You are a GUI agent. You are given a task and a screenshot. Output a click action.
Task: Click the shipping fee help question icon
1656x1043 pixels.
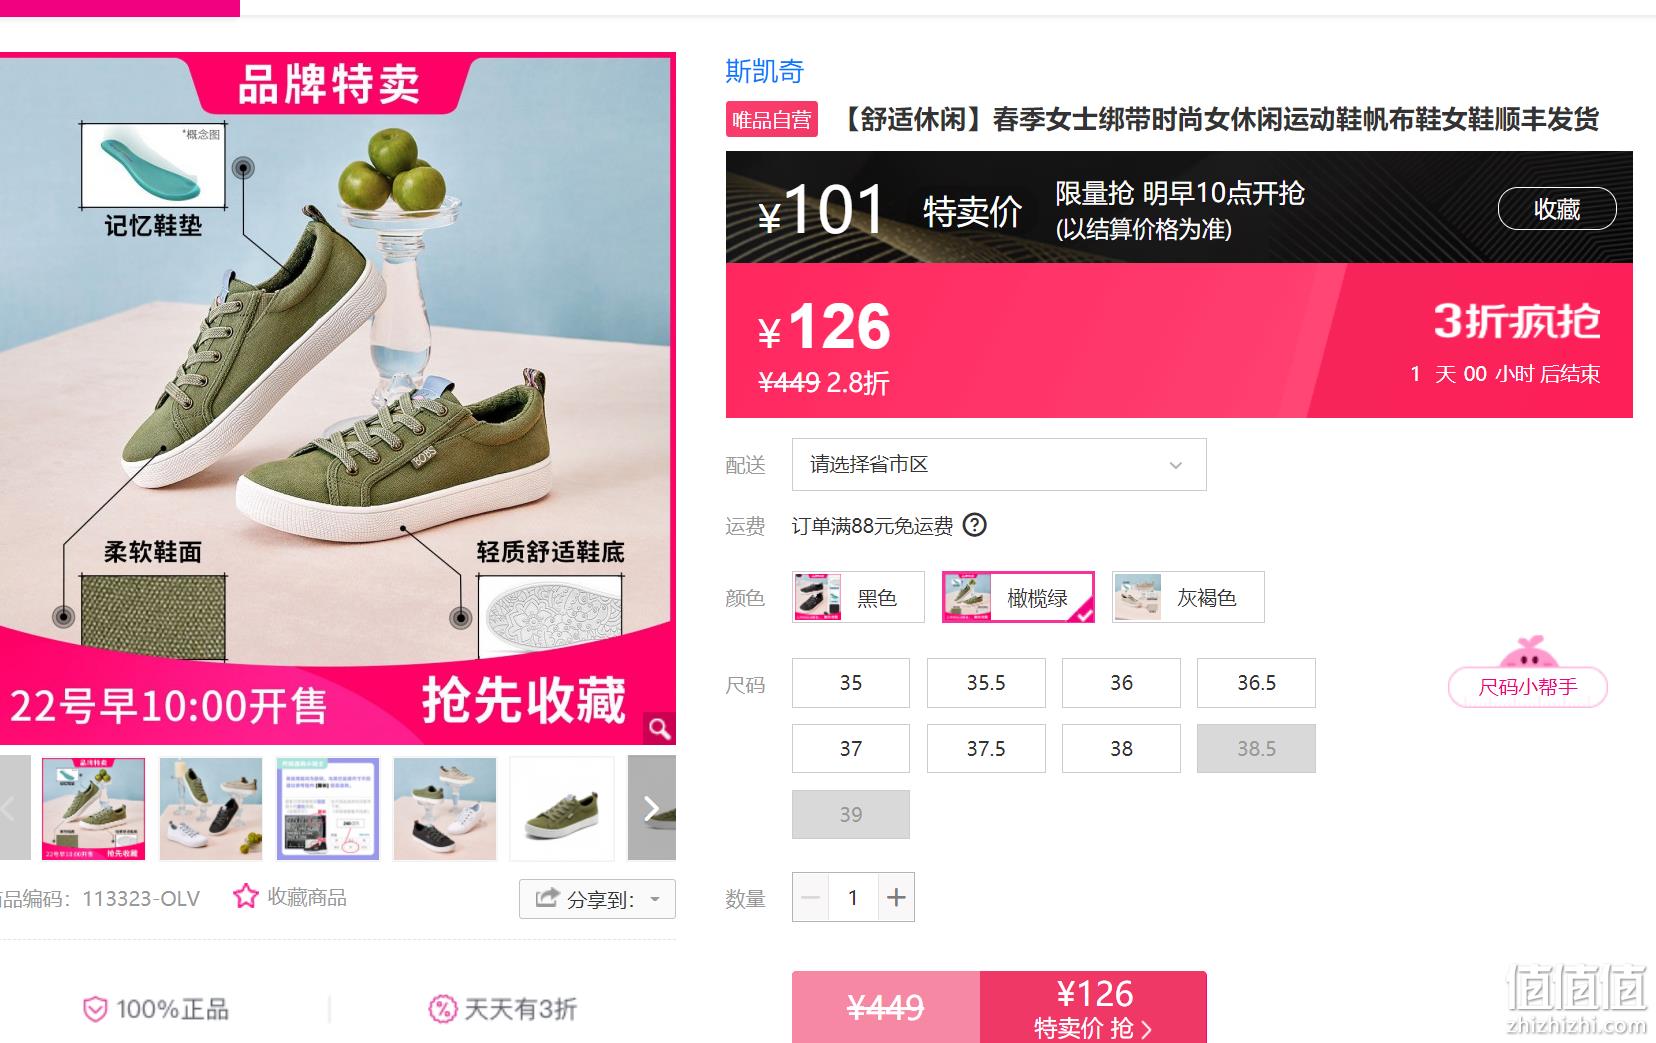click(x=974, y=525)
